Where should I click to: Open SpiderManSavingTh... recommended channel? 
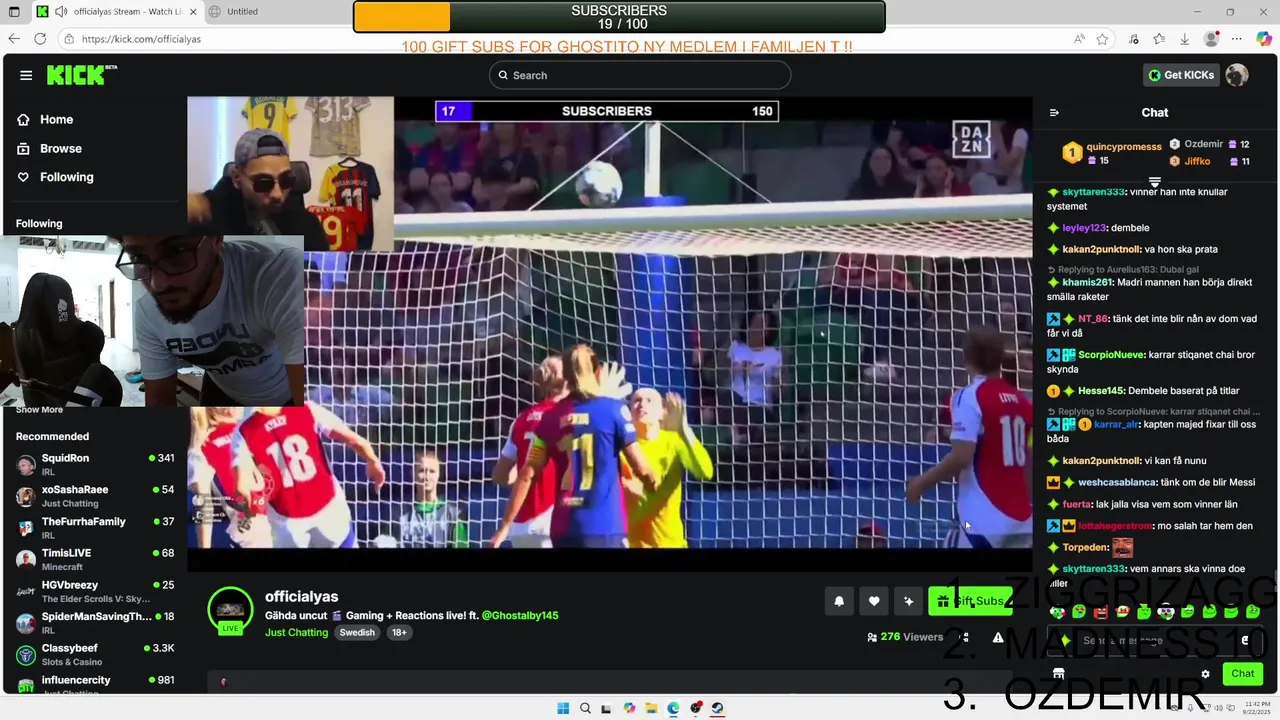click(95, 623)
